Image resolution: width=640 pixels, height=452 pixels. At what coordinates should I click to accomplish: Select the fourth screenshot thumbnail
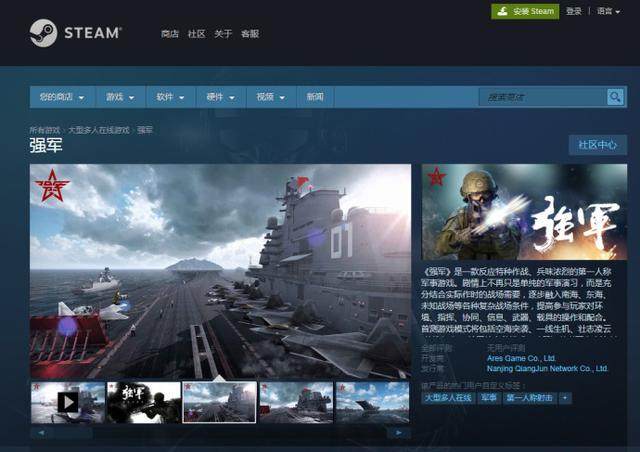click(296, 403)
